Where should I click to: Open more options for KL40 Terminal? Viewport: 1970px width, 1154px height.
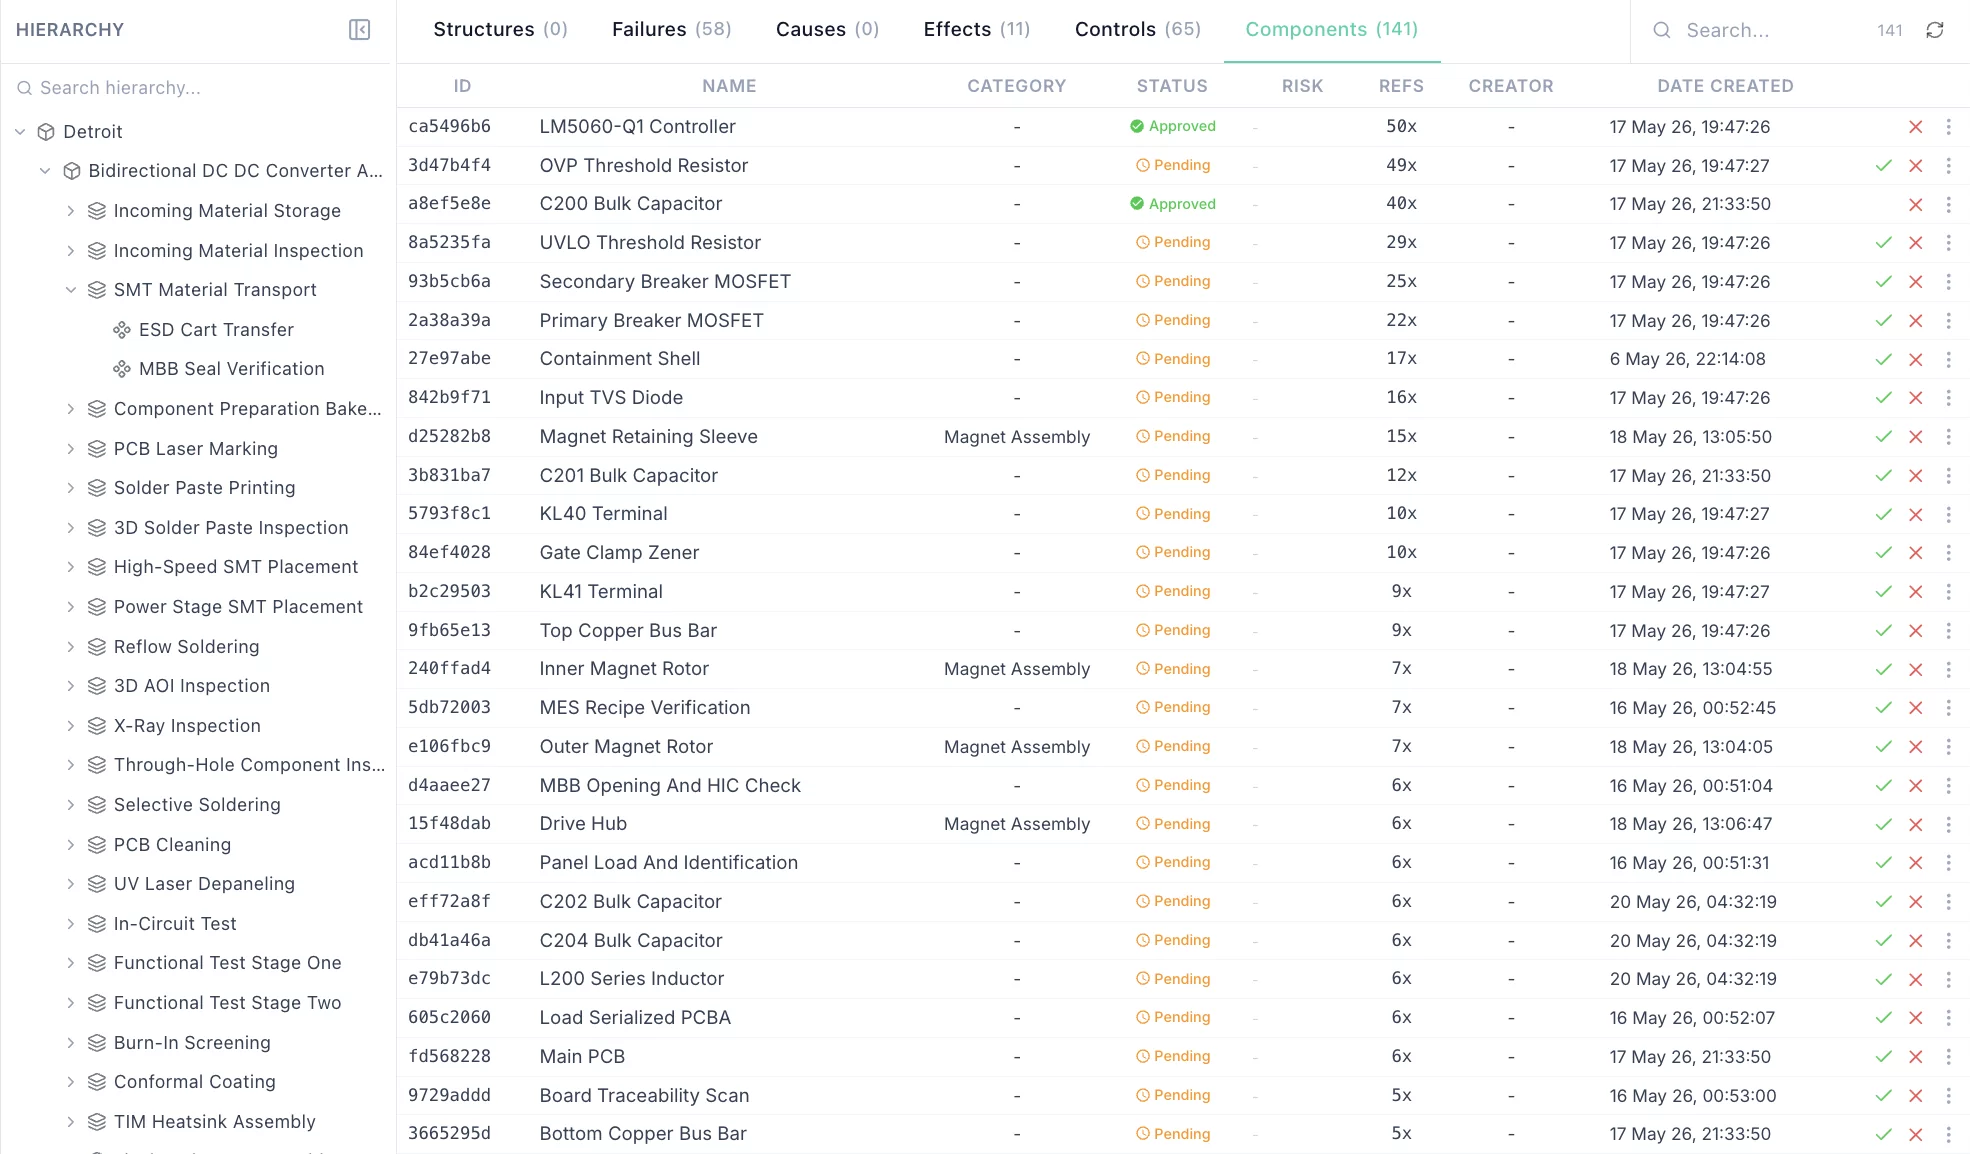(x=1948, y=514)
